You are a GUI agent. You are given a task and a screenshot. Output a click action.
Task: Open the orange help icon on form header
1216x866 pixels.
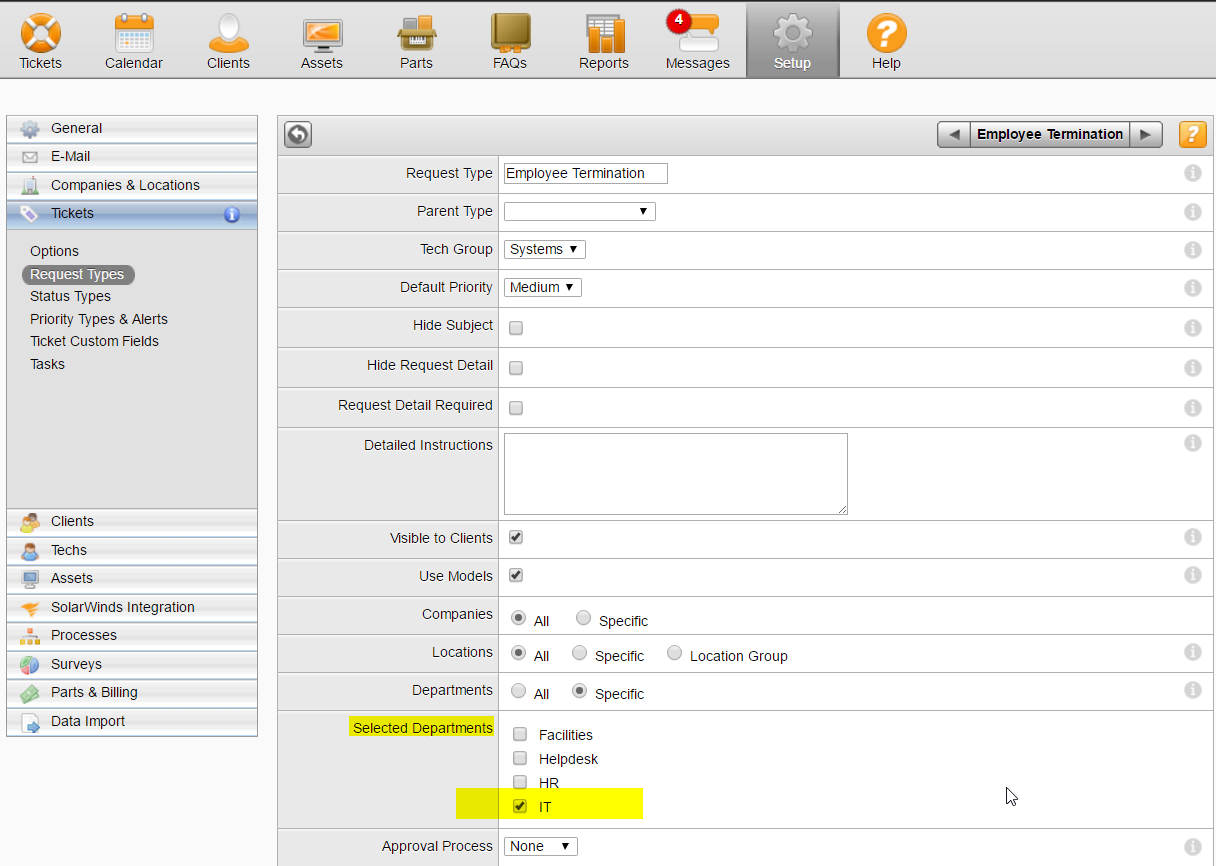[1192, 134]
